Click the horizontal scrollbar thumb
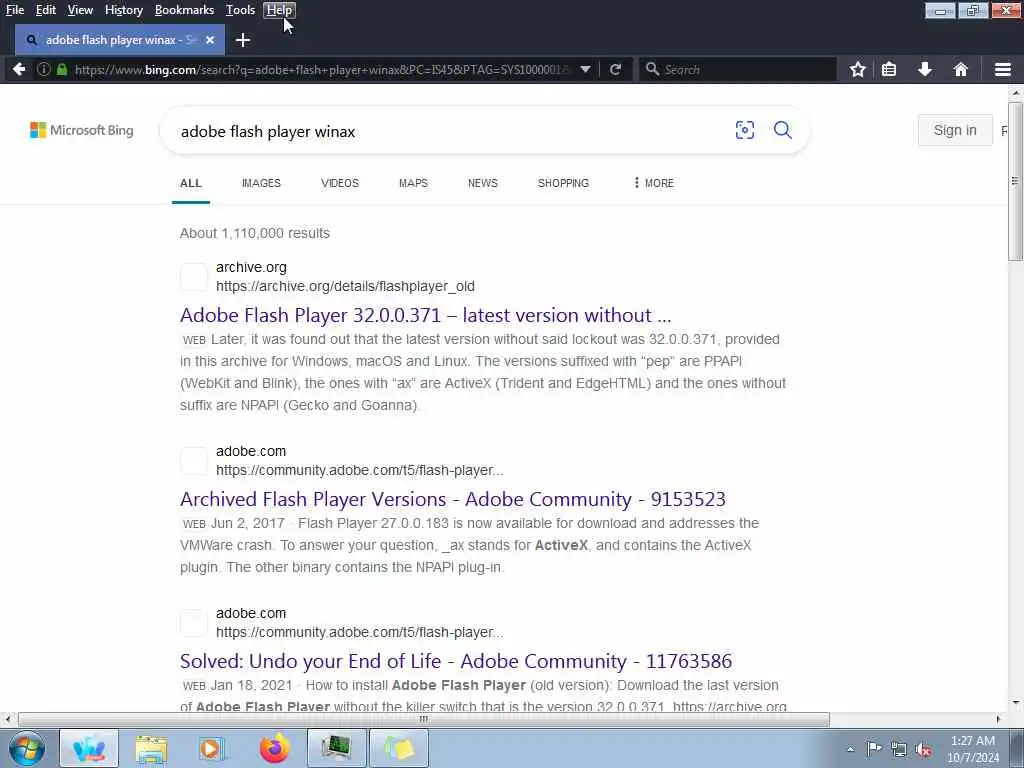This screenshot has height=768, width=1024. pyautogui.click(x=424, y=719)
